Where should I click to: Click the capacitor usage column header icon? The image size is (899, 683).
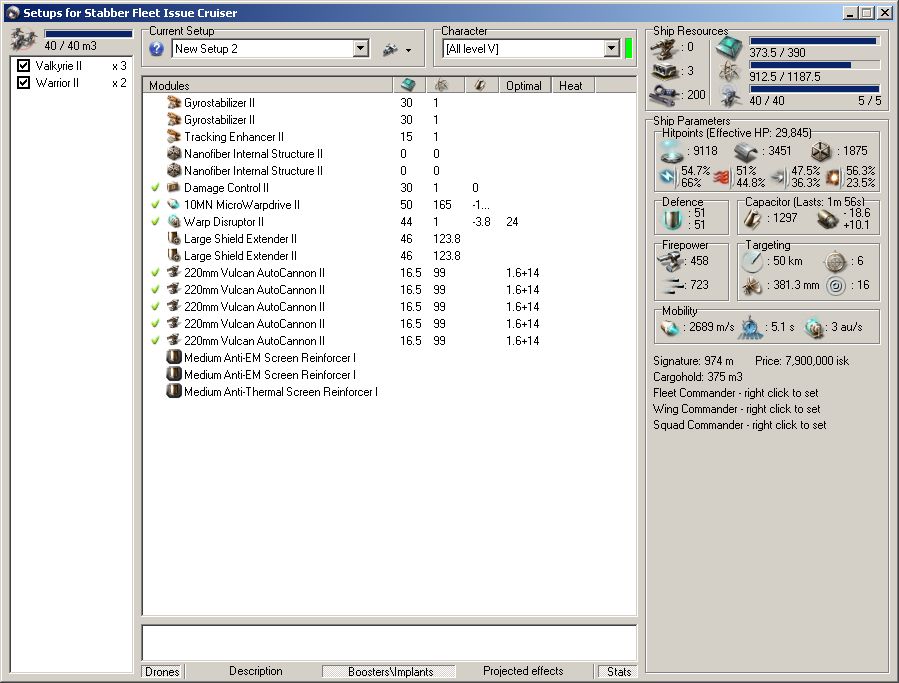(480, 85)
